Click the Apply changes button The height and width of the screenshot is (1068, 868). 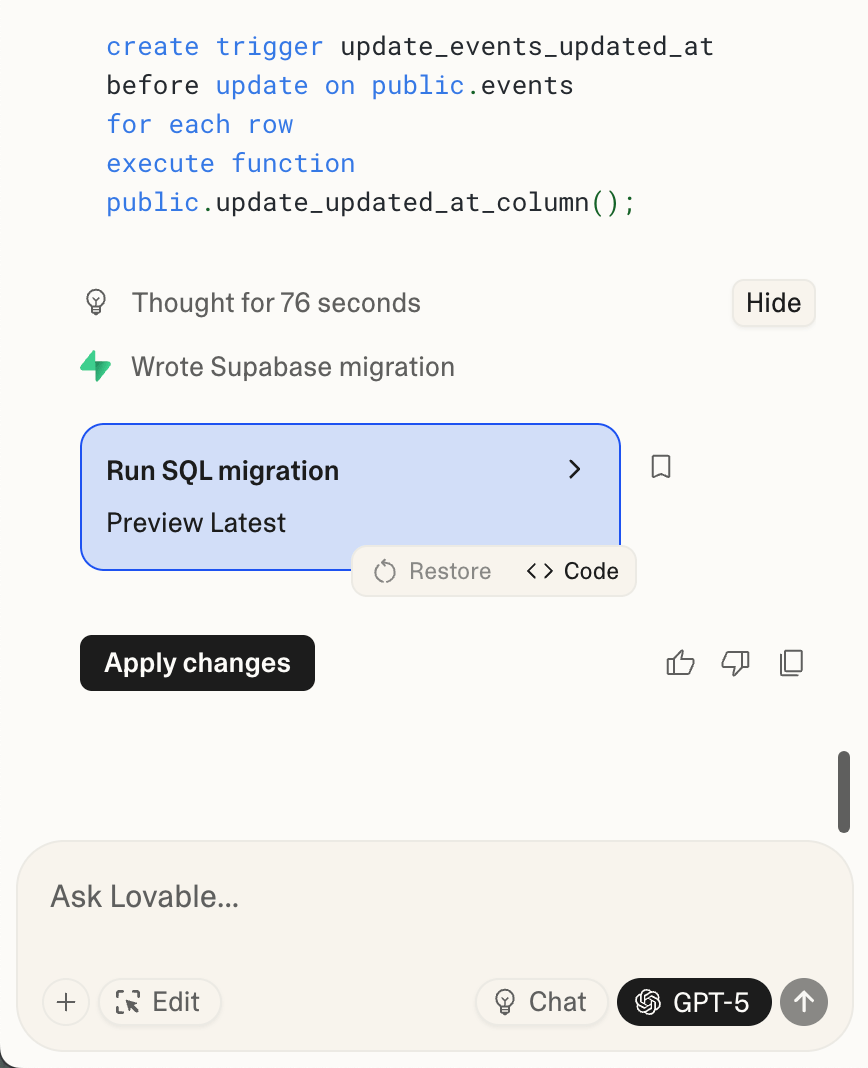click(198, 663)
